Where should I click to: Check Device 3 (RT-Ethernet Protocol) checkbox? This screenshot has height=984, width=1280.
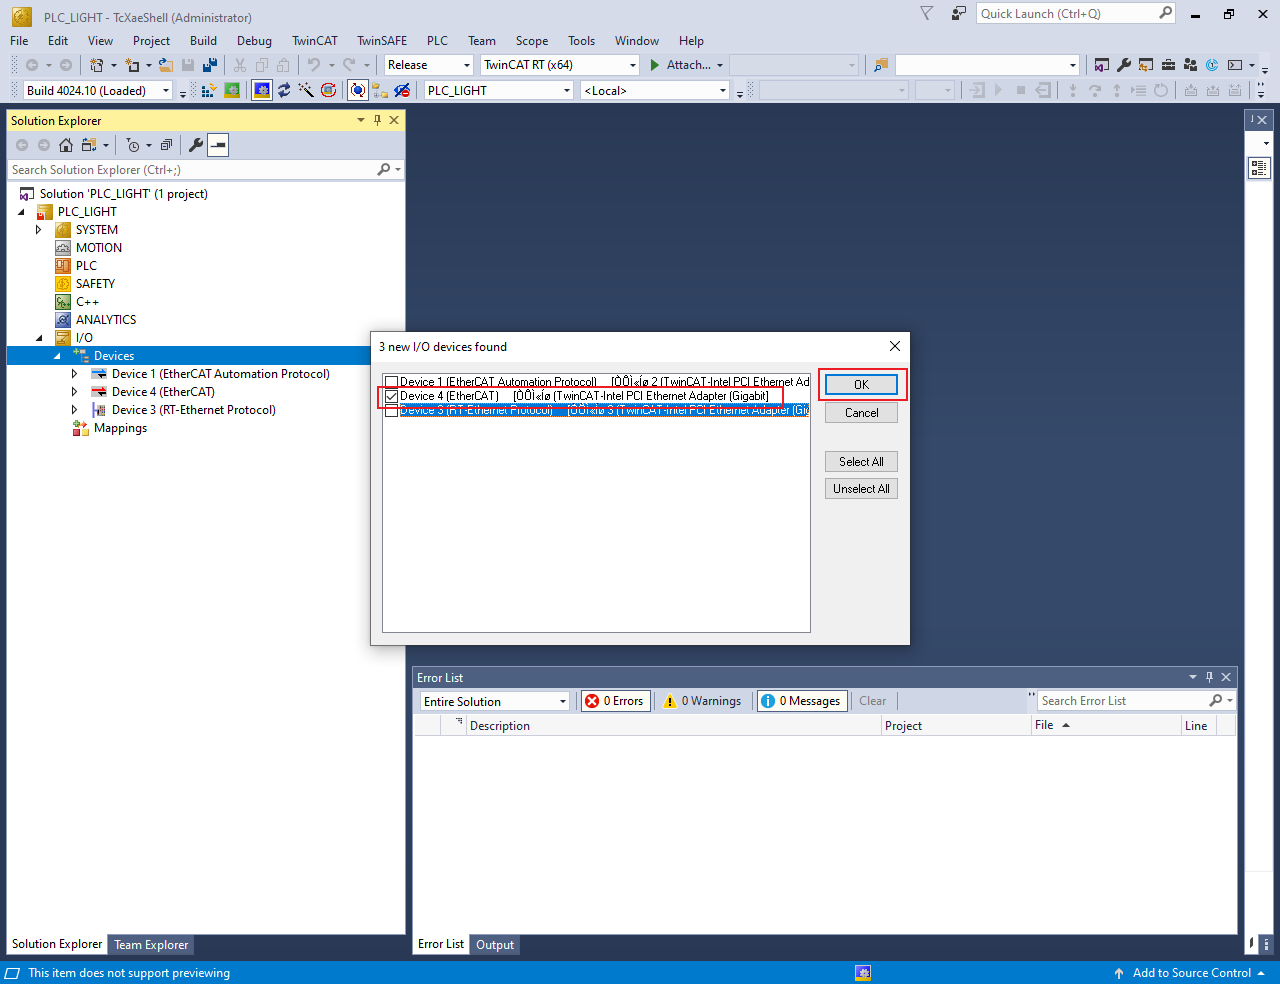(392, 410)
